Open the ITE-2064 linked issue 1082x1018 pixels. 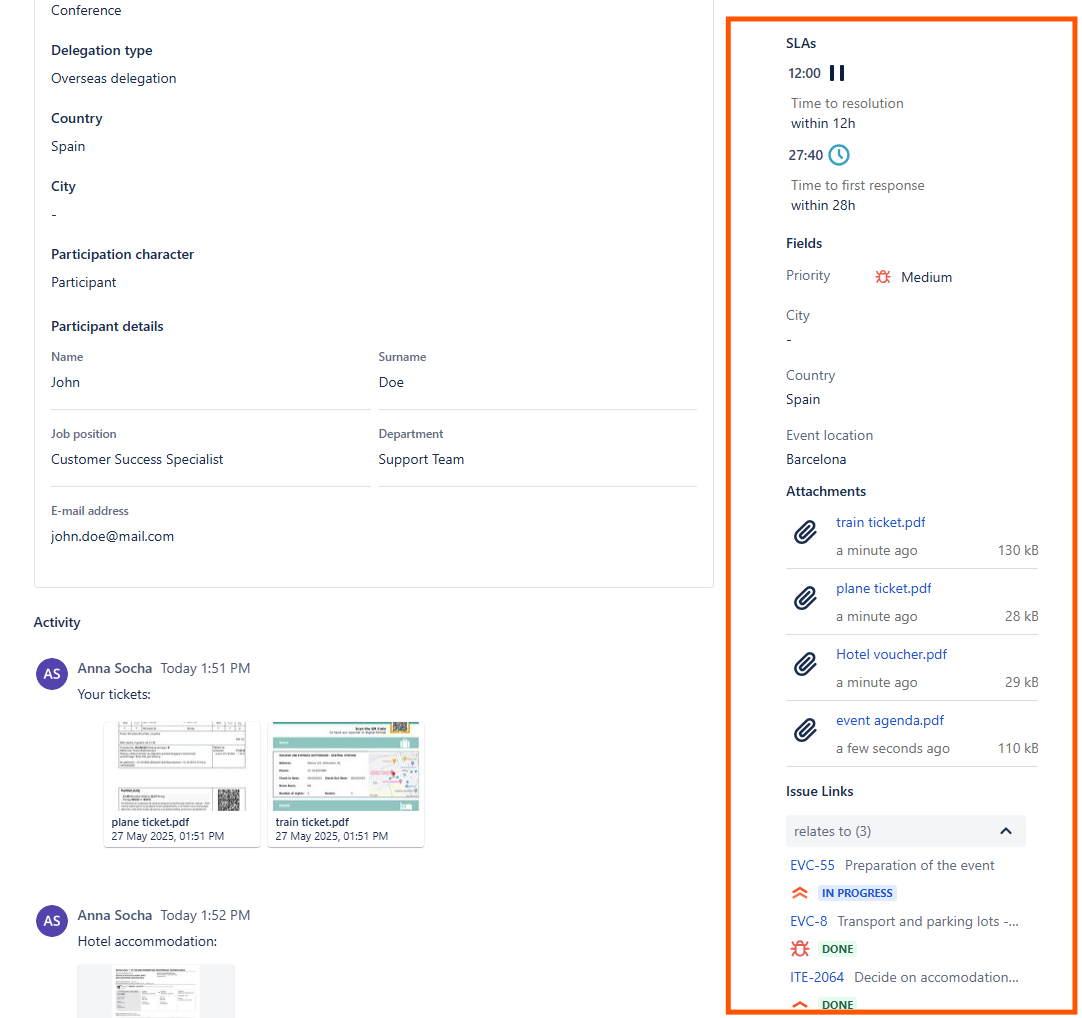[x=817, y=977]
